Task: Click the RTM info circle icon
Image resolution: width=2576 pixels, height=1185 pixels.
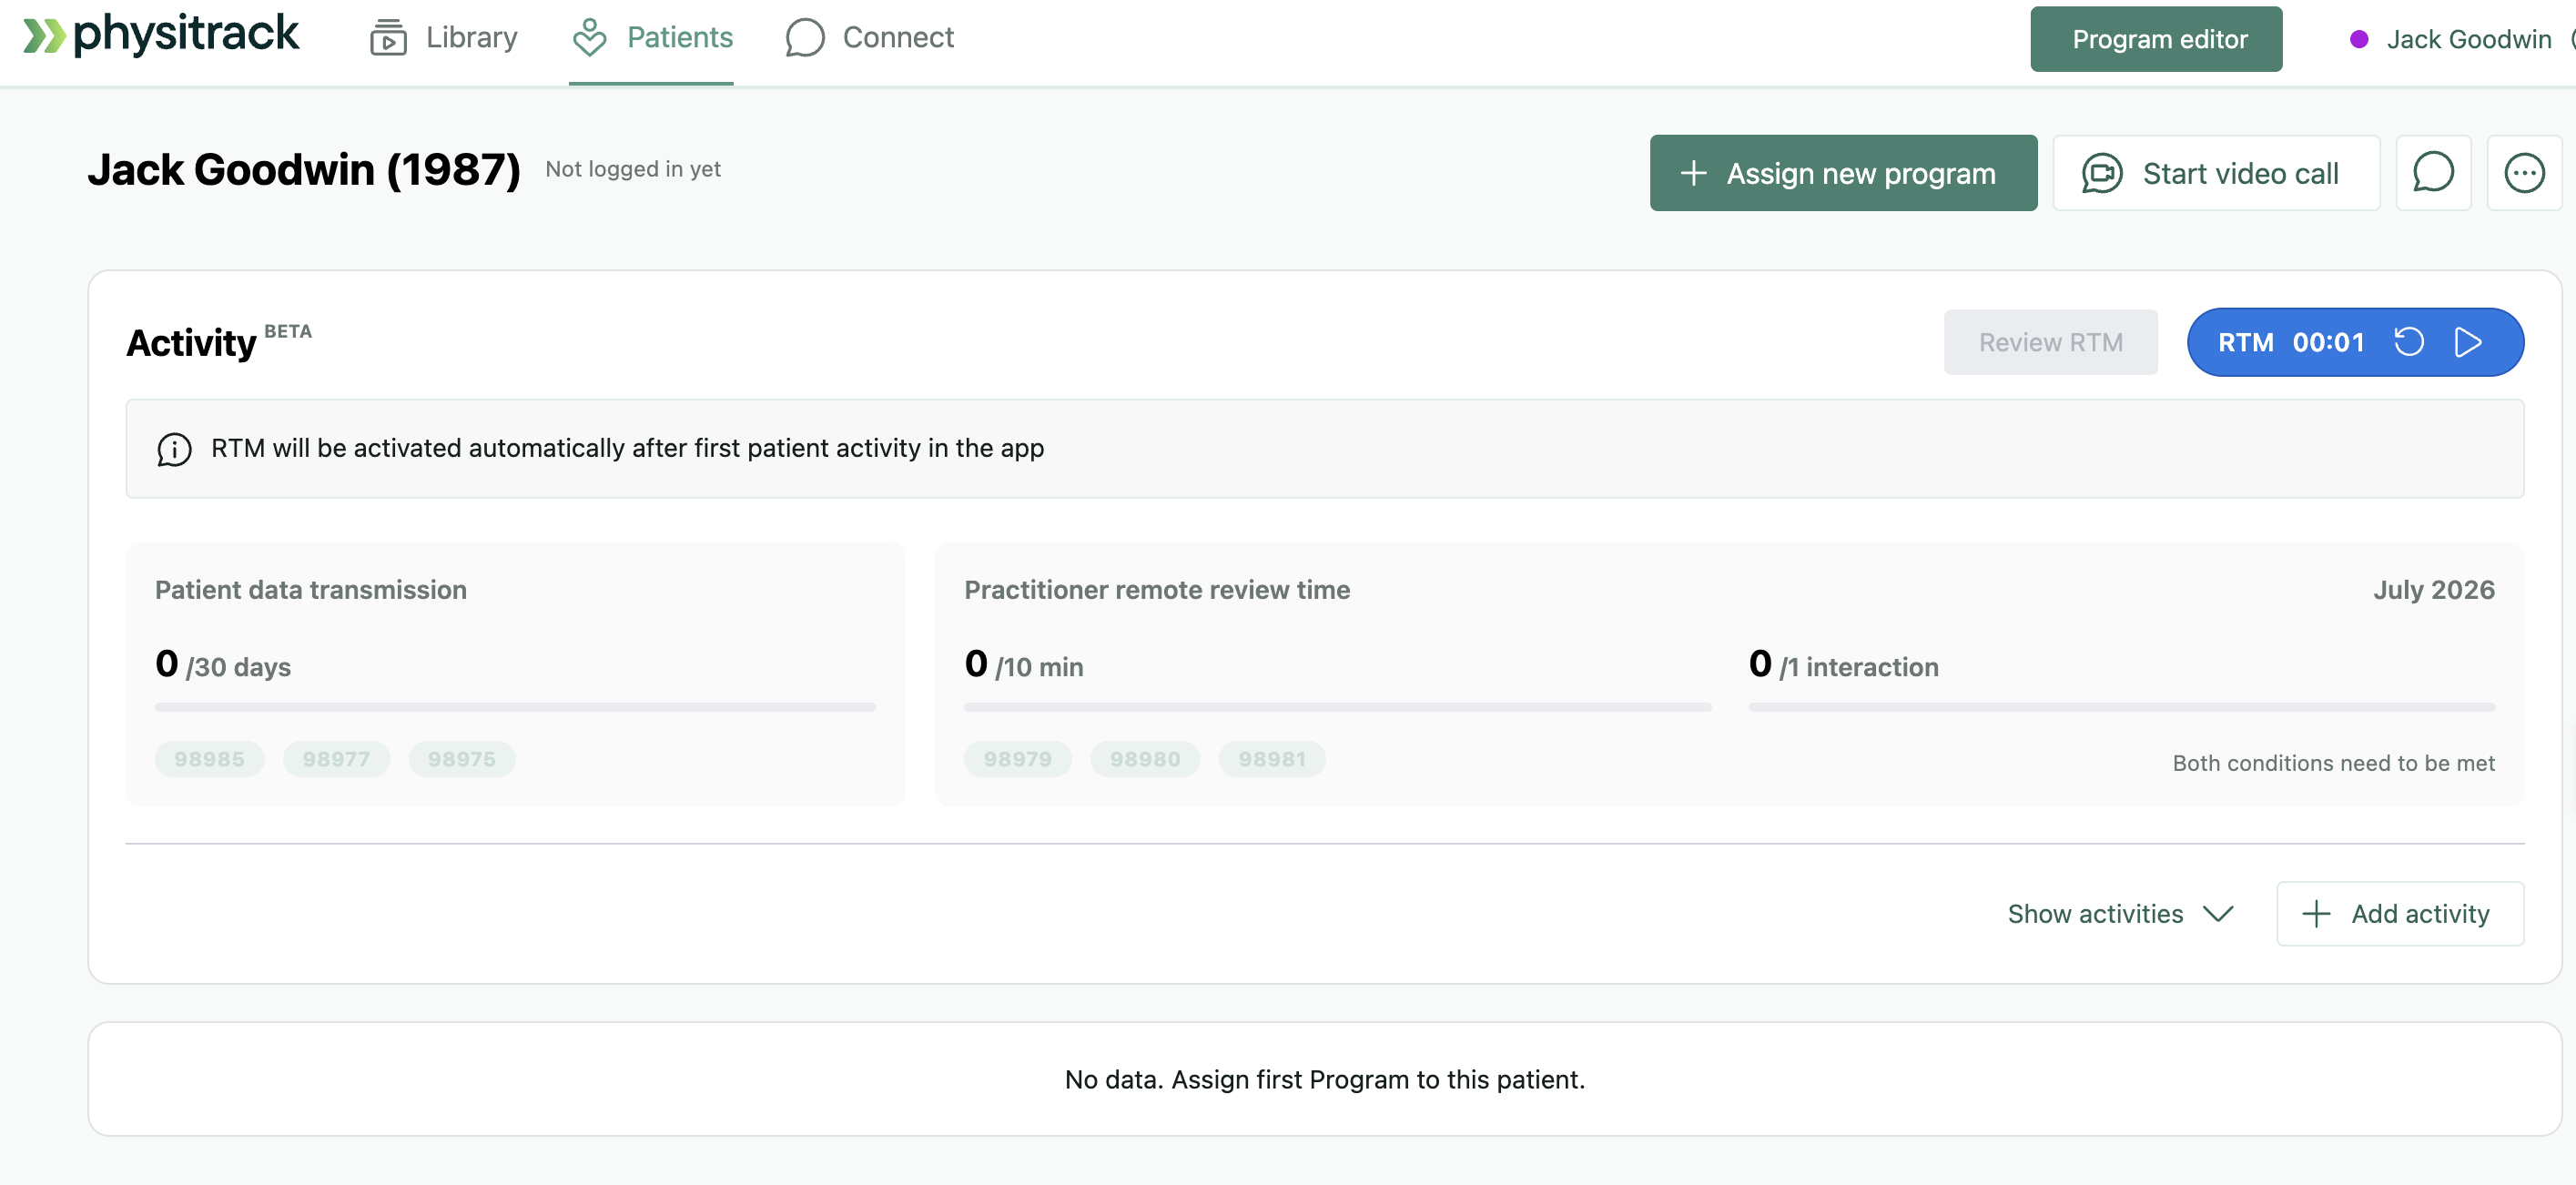Action: coord(174,449)
